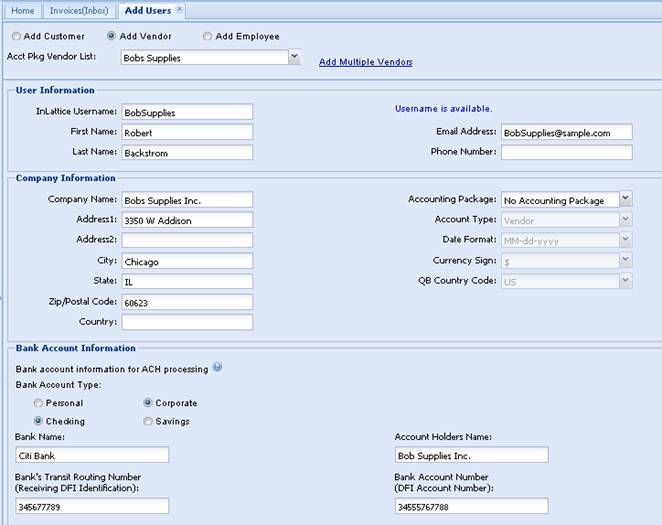Click the Bank Name input field
The image size is (662, 525).
92,455
